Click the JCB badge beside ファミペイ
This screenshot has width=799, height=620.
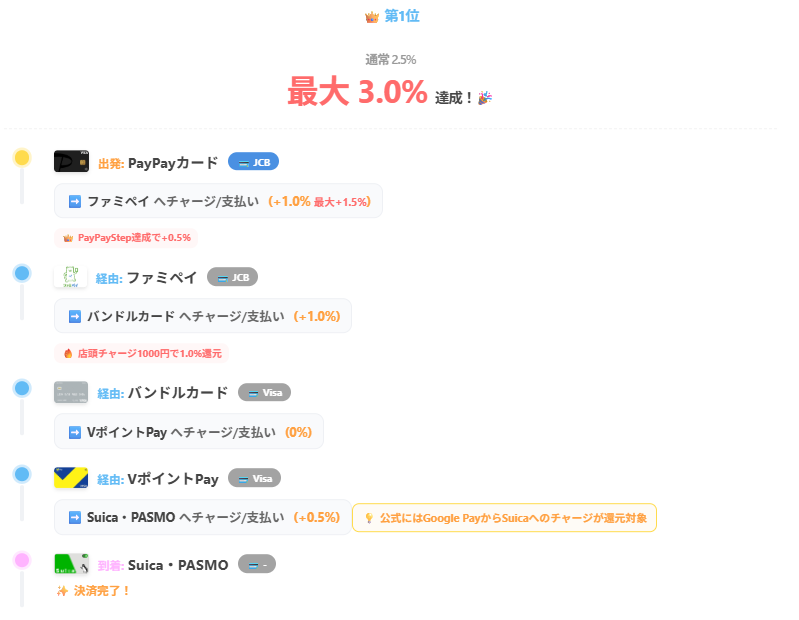232,277
